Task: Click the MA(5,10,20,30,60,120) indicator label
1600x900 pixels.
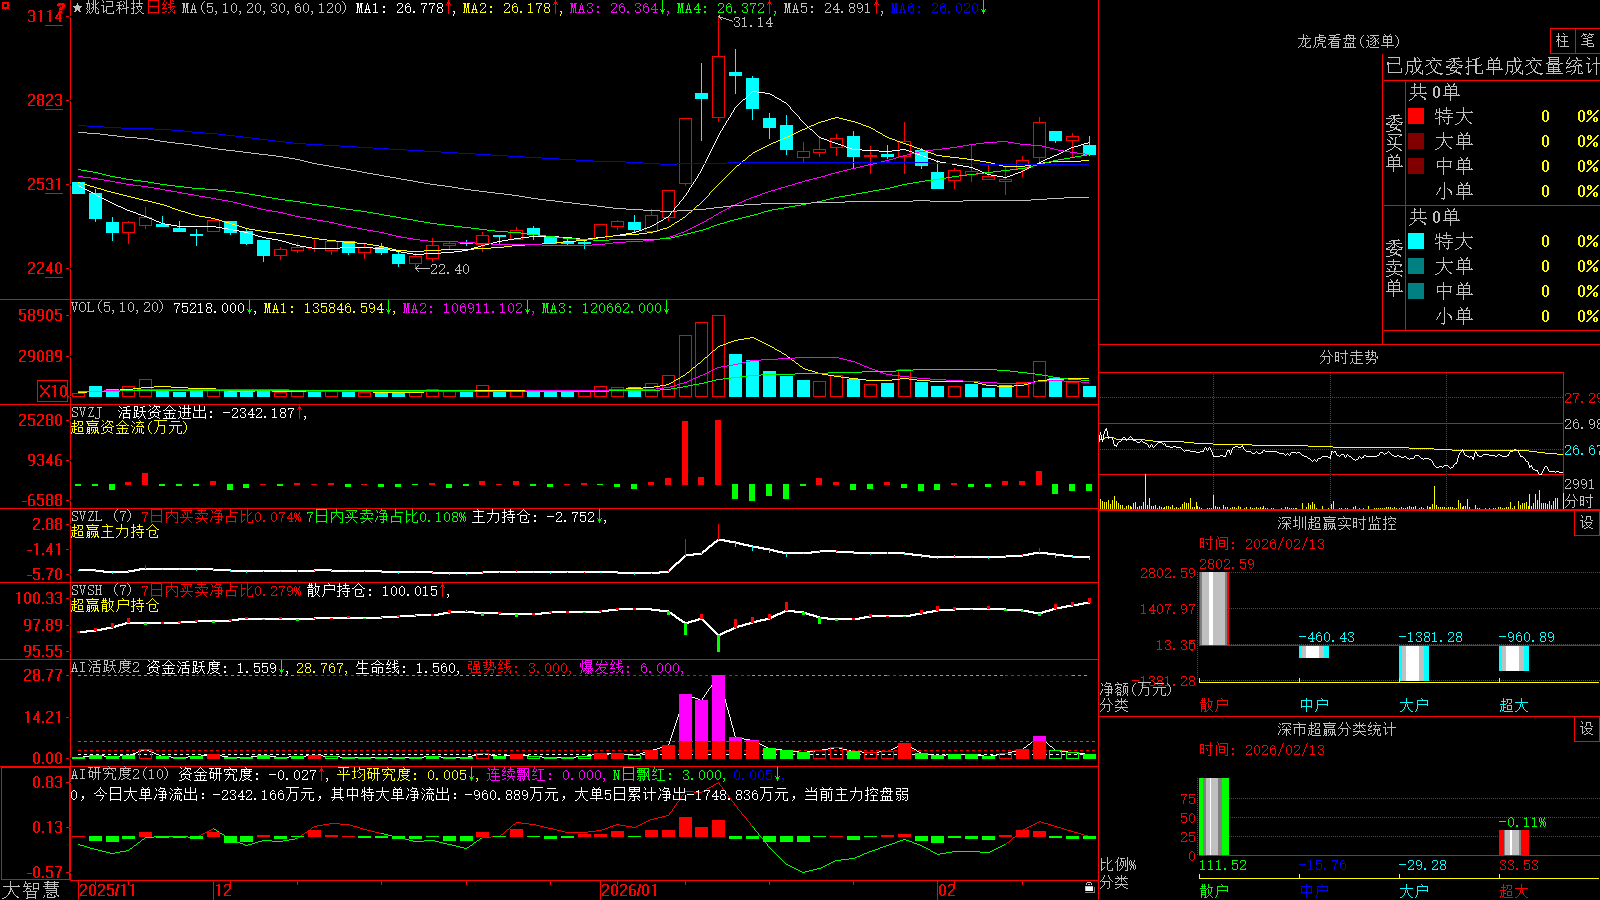Action: (264, 8)
